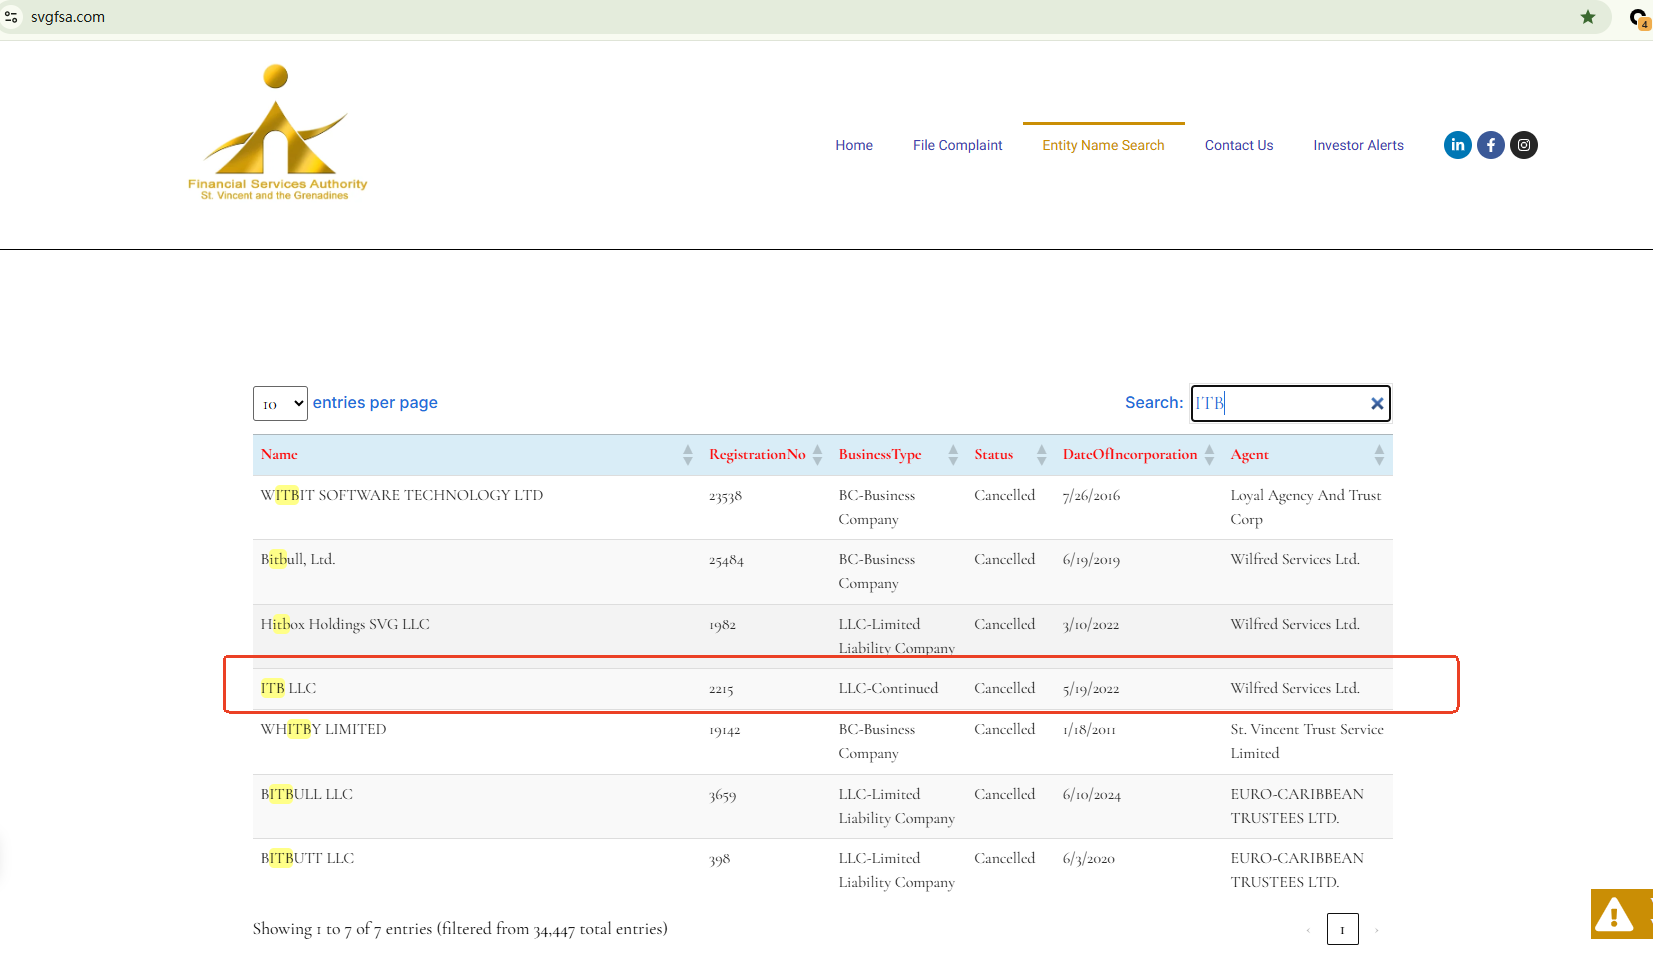Clear the search field with the X
1653x959 pixels.
click(x=1376, y=404)
